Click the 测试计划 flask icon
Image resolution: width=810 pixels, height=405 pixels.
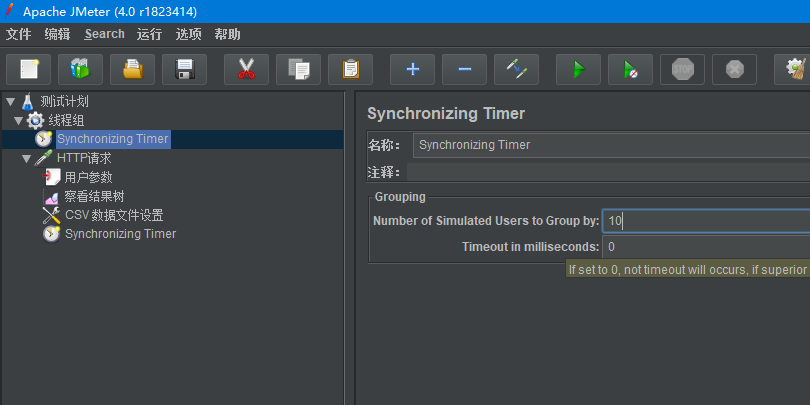[x=27, y=101]
